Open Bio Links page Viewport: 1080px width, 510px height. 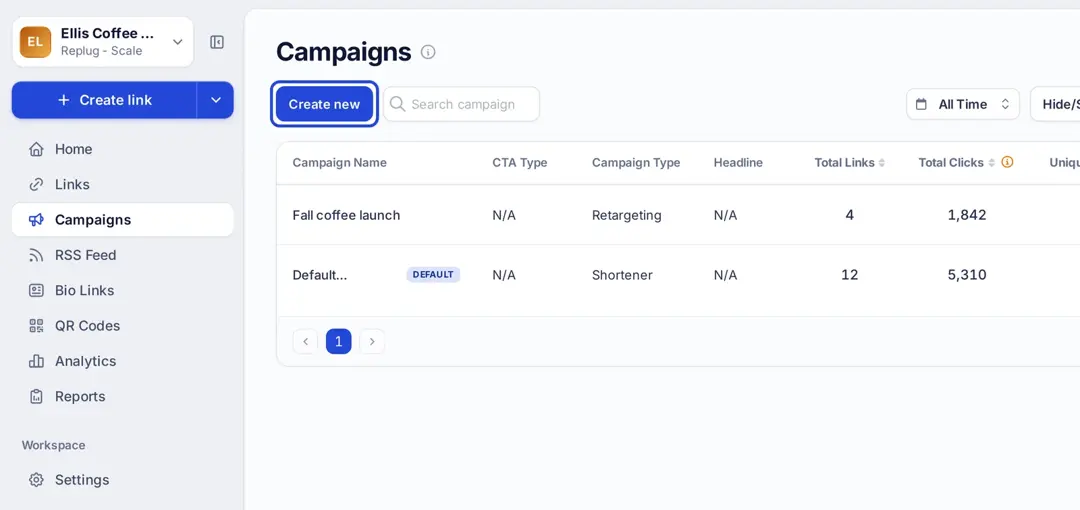[123, 290]
